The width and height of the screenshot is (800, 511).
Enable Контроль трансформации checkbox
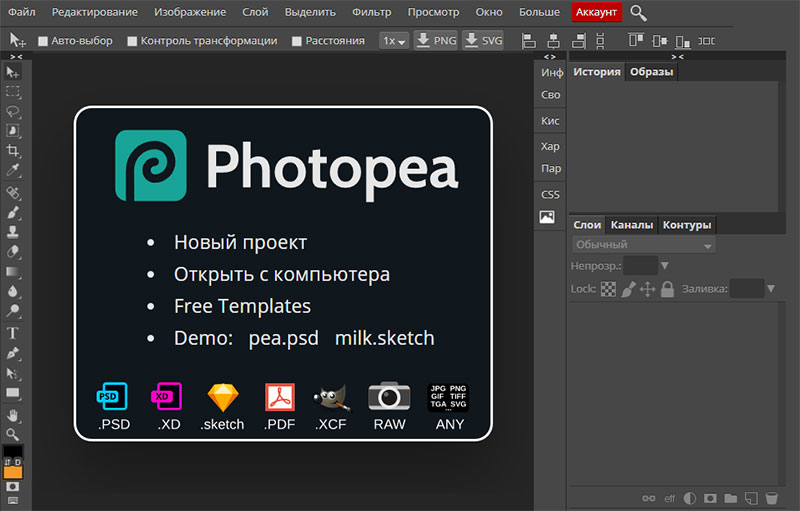[x=132, y=41]
